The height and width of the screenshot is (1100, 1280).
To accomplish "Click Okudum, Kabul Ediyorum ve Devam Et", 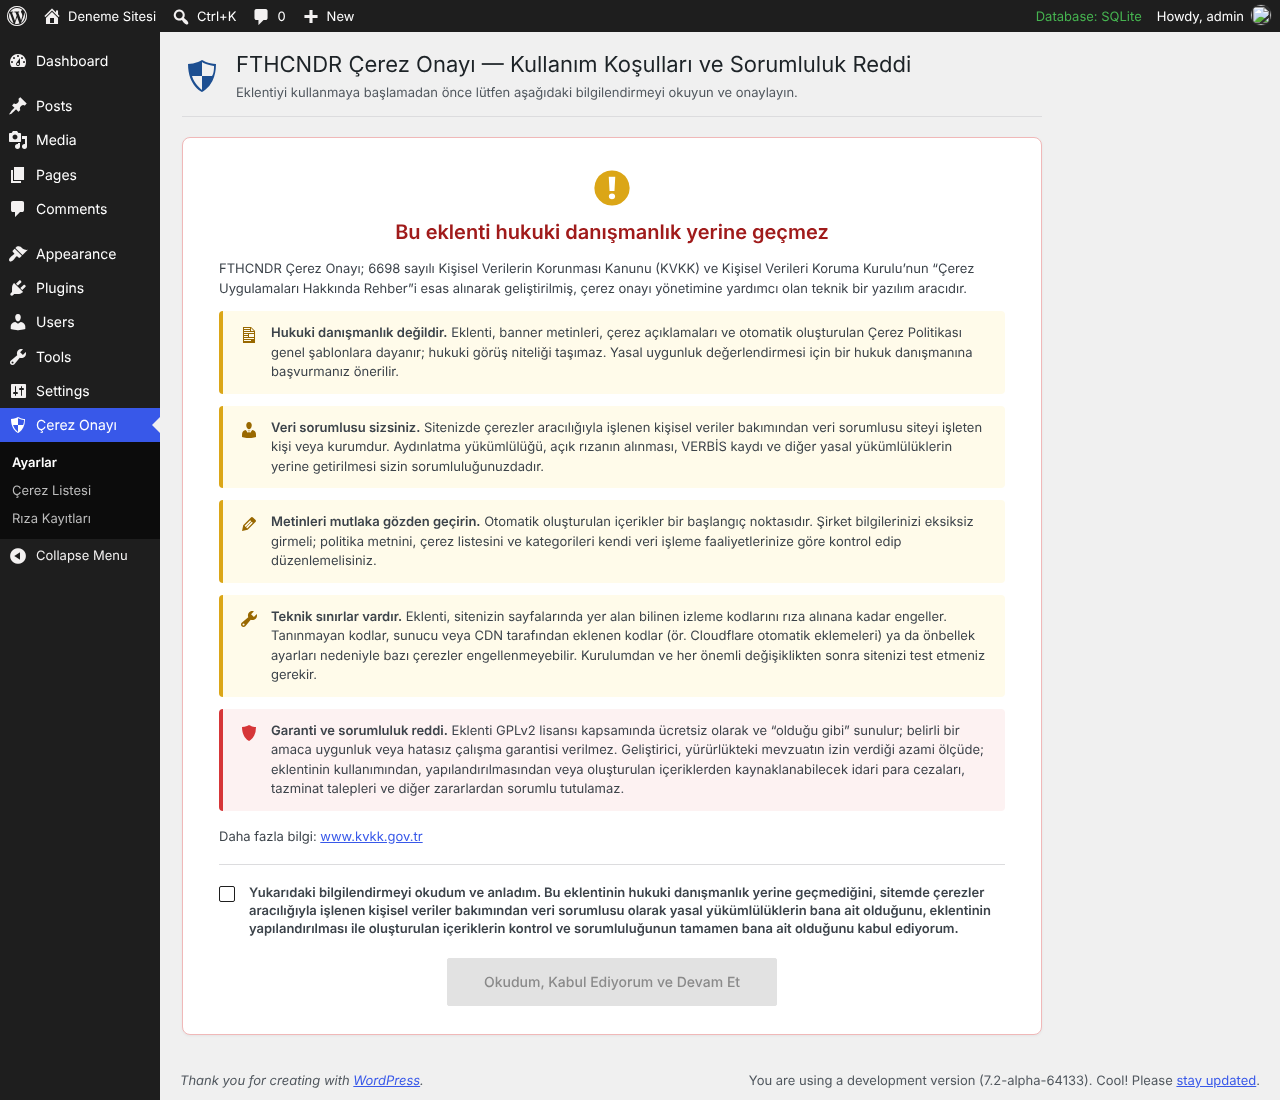I will [x=612, y=982].
